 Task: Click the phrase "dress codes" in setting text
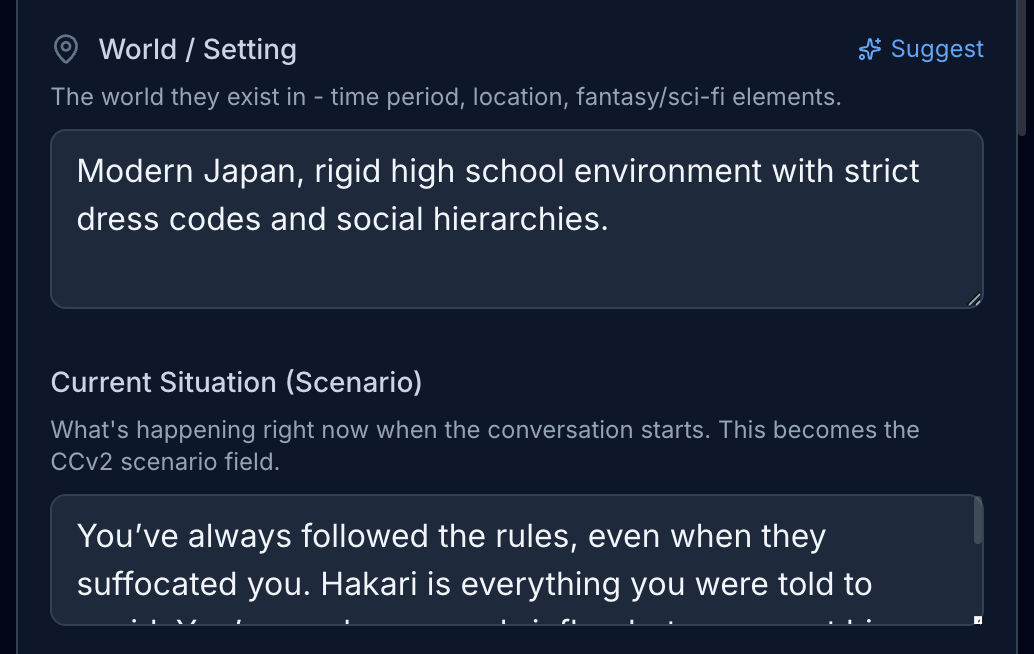tap(169, 219)
